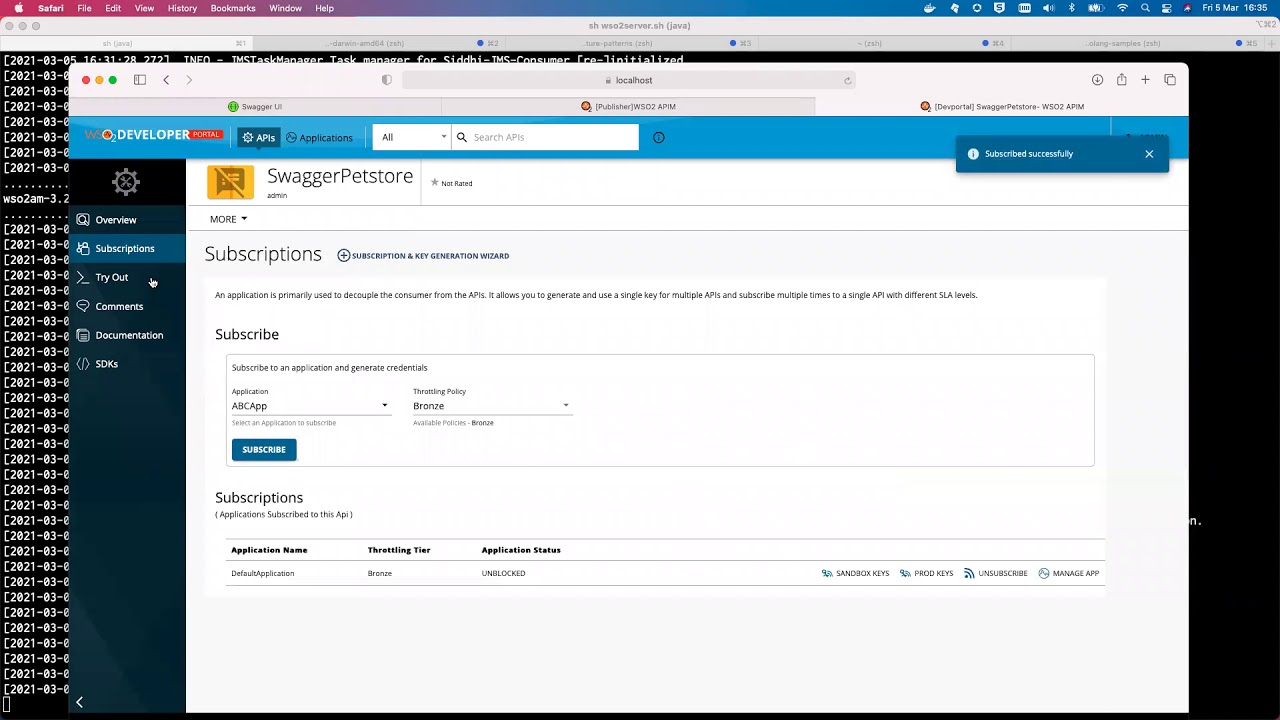1280x720 pixels.
Task: Open Control Center in menu bar
Action: point(1167,8)
